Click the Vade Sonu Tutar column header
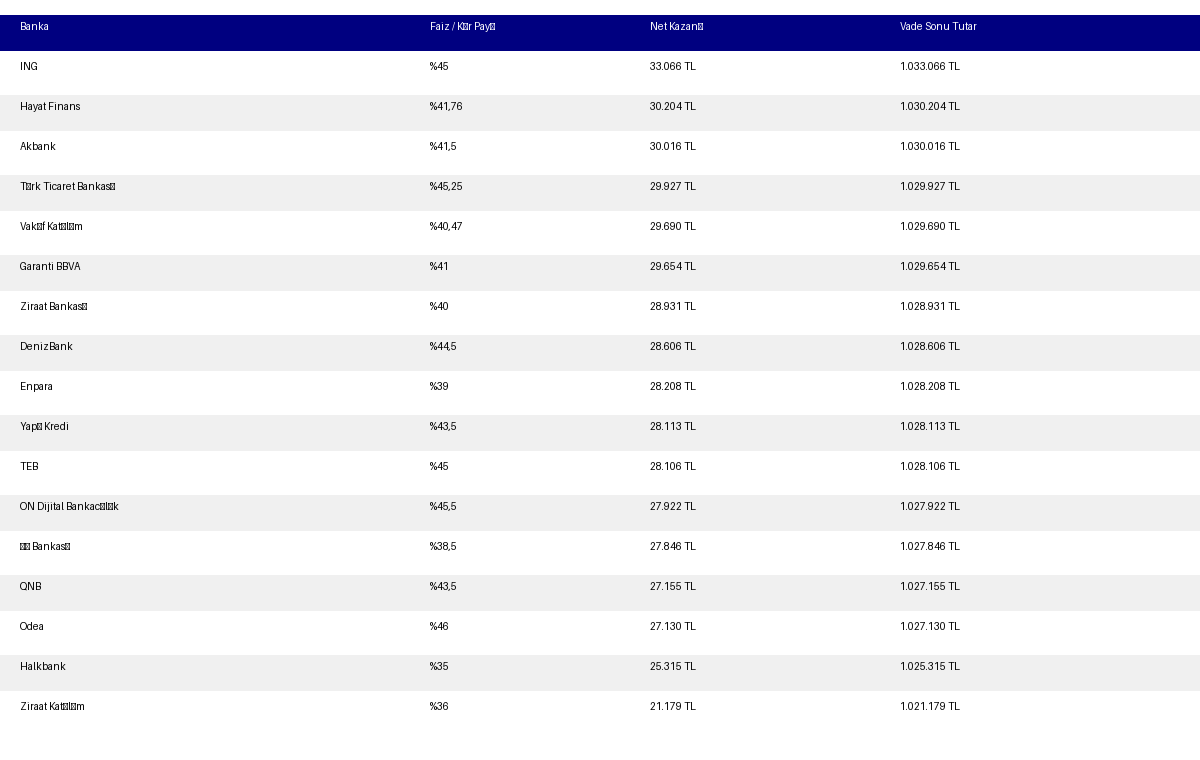 [x=938, y=27]
